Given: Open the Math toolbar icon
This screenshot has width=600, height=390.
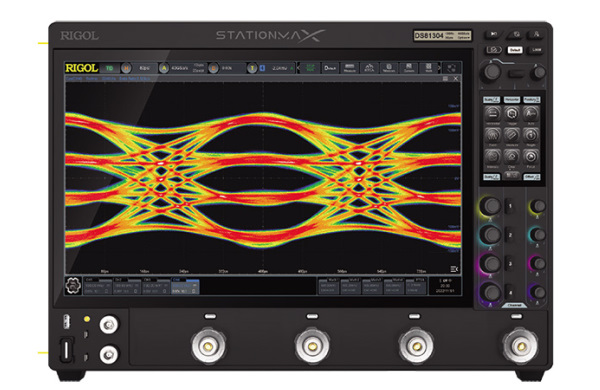Looking at the screenshot, I should [x=428, y=68].
